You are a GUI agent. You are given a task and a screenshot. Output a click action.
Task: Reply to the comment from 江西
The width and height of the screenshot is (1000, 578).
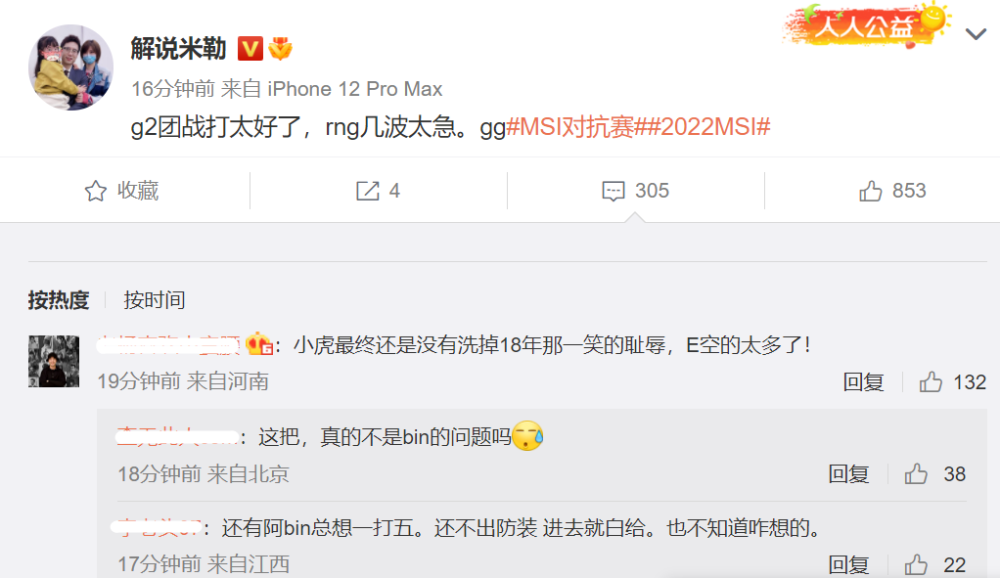click(x=849, y=565)
